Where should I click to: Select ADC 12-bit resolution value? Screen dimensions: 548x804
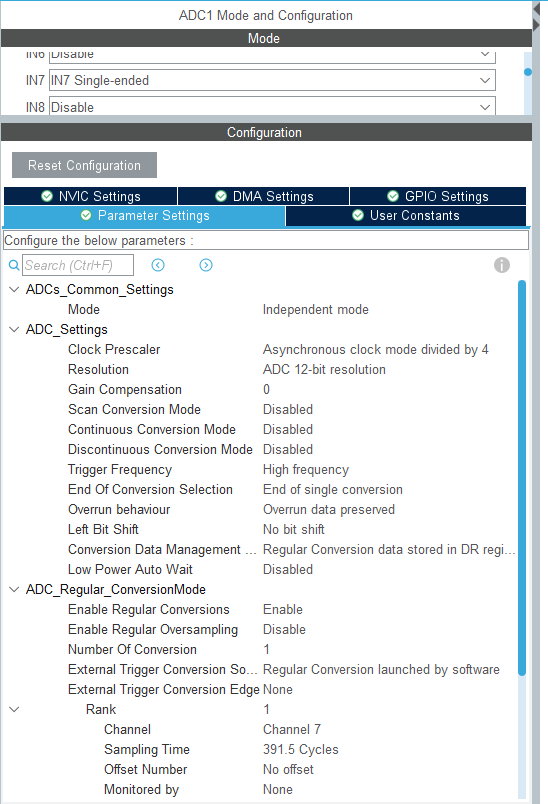324,370
